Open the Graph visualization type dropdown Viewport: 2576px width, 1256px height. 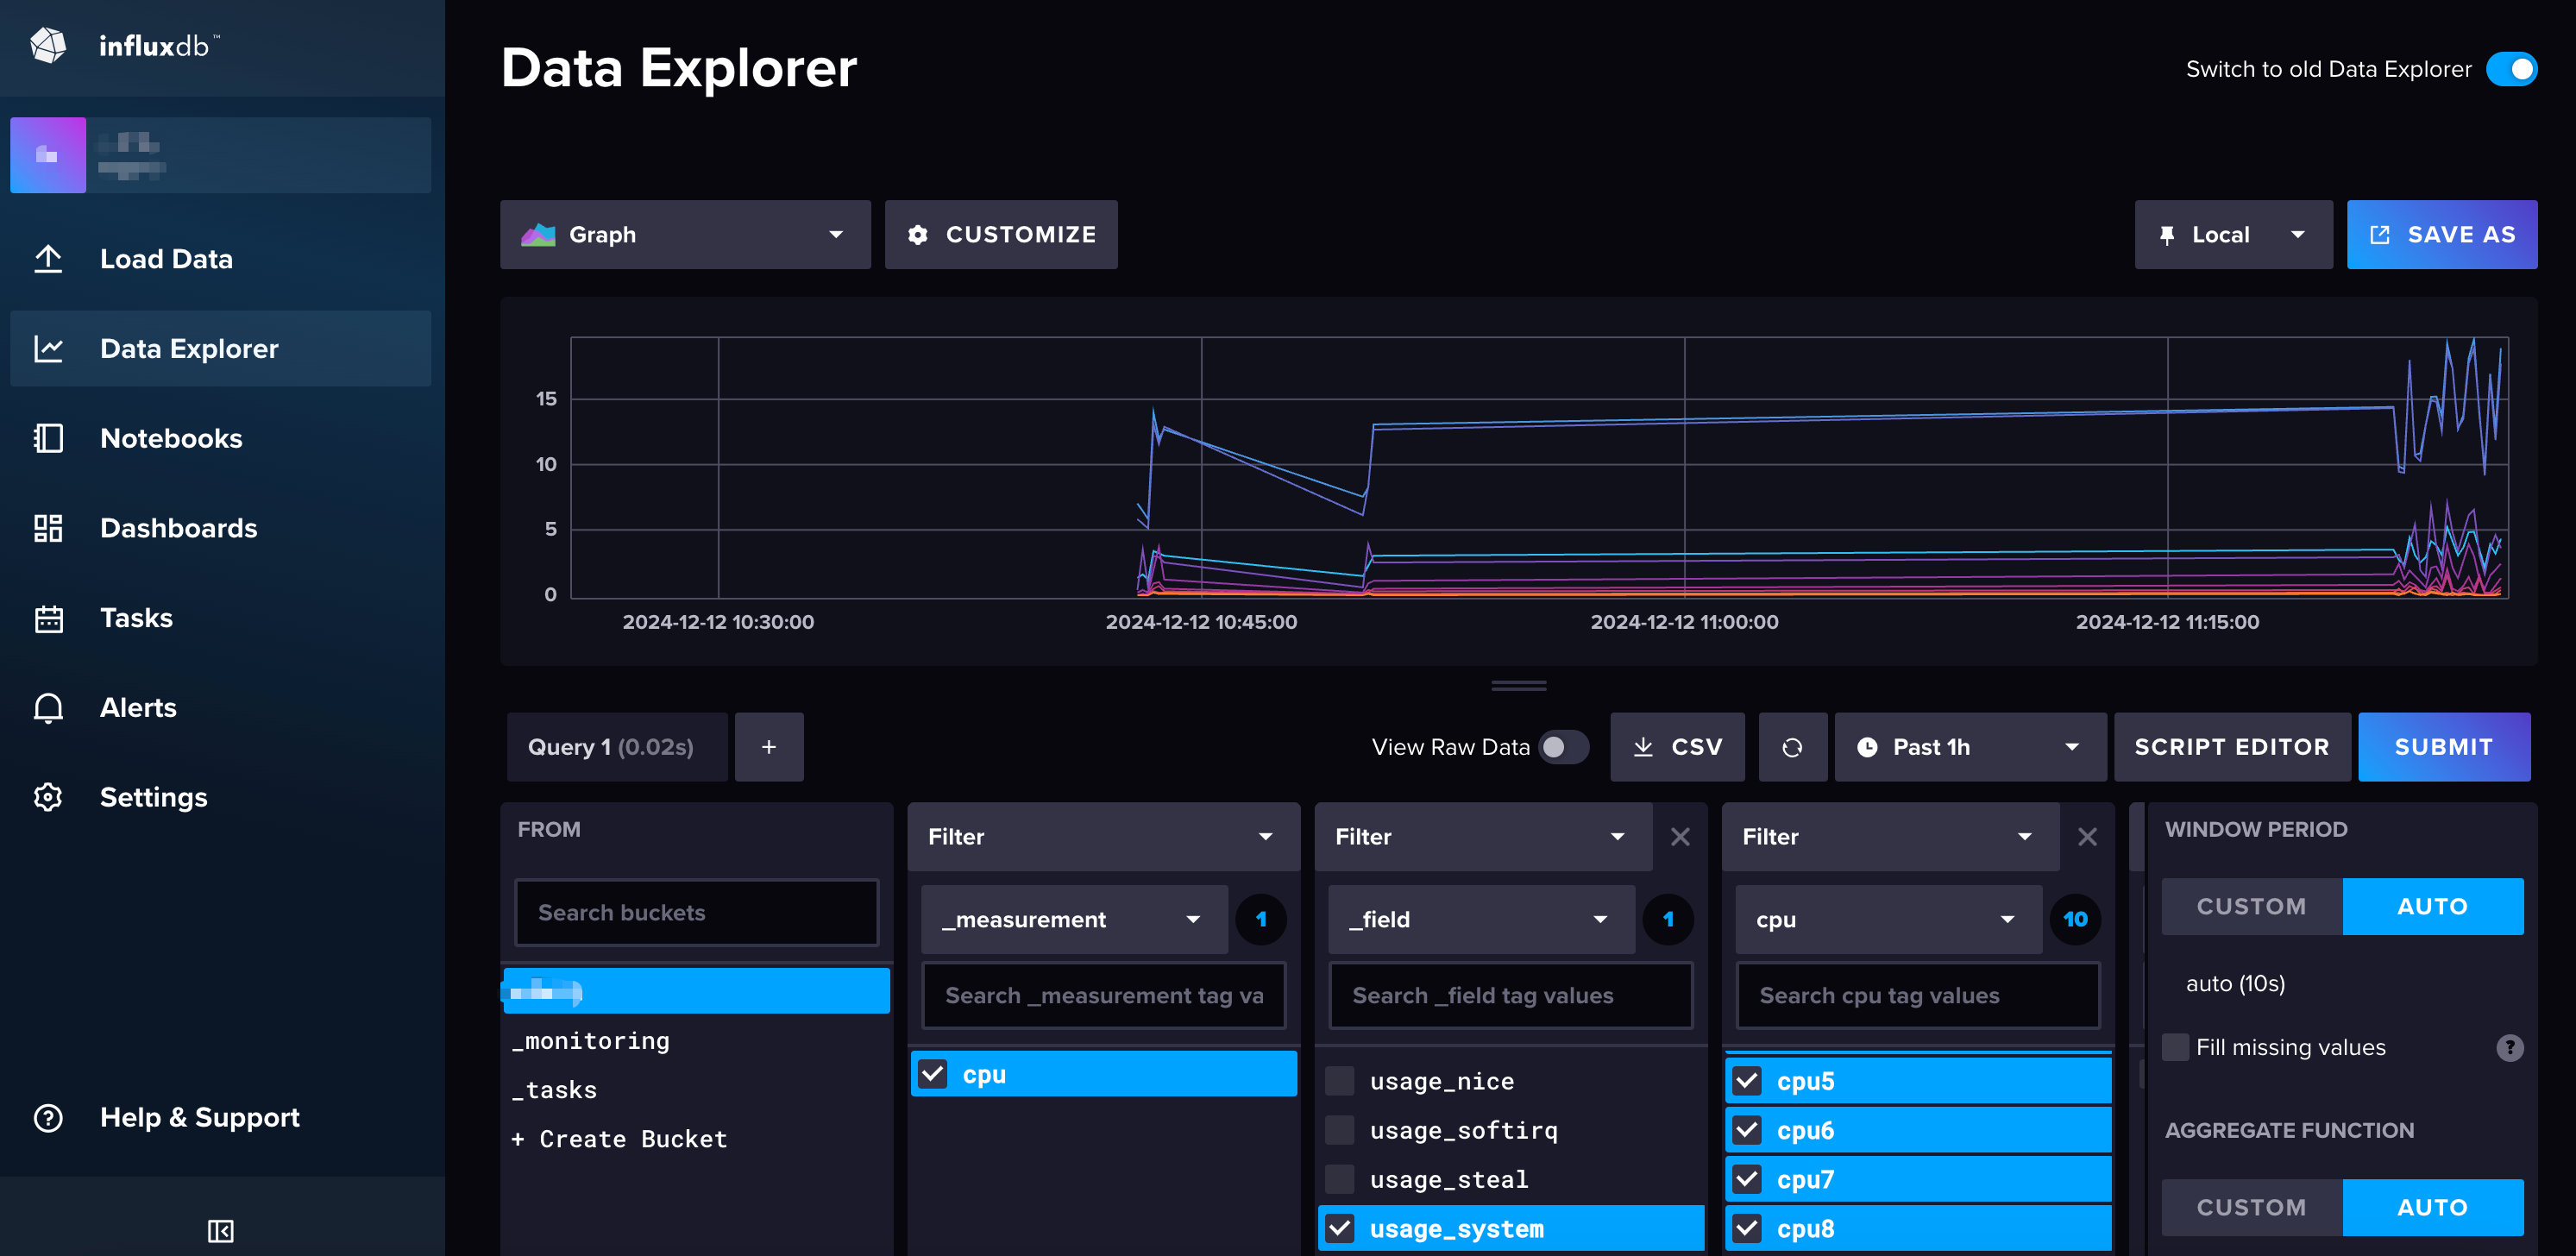[685, 235]
